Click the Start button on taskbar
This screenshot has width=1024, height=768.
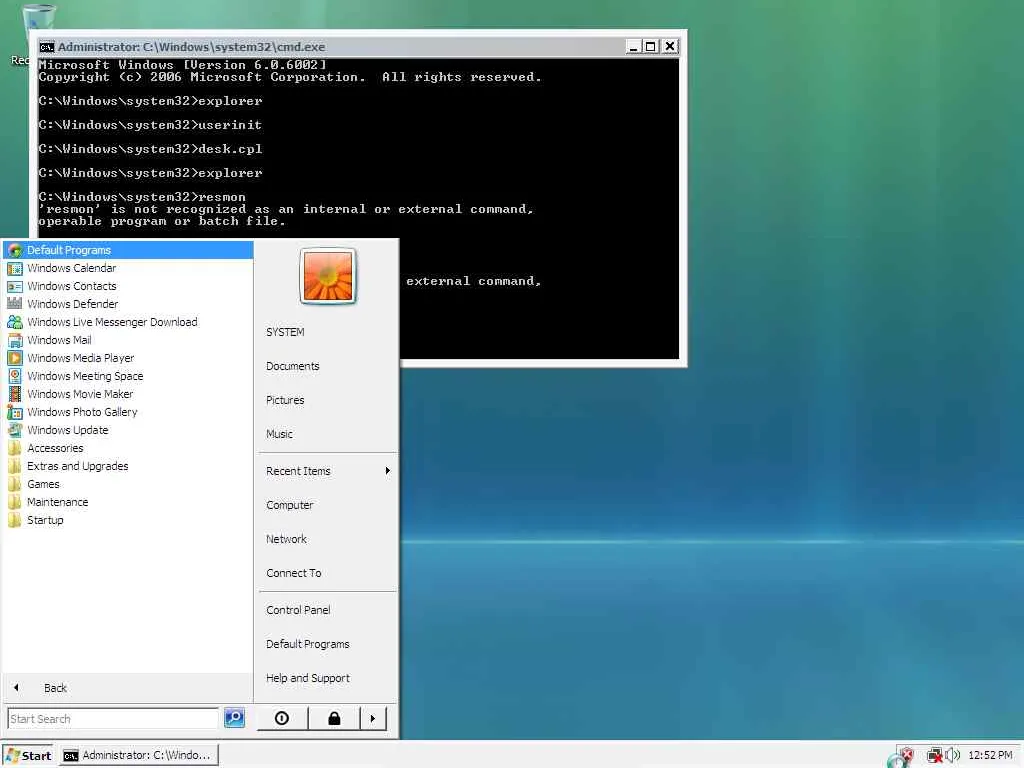pyautogui.click(x=29, y=755)
